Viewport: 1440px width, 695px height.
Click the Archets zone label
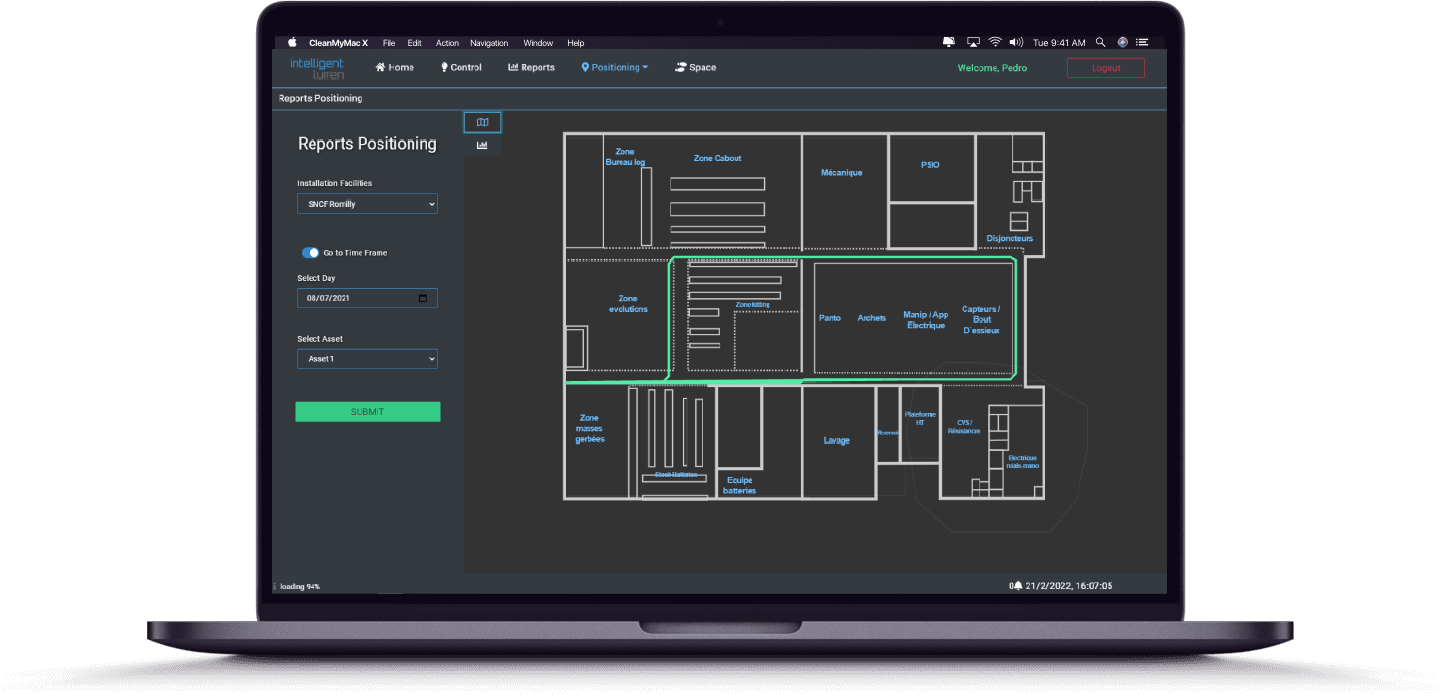click(872, 318)
